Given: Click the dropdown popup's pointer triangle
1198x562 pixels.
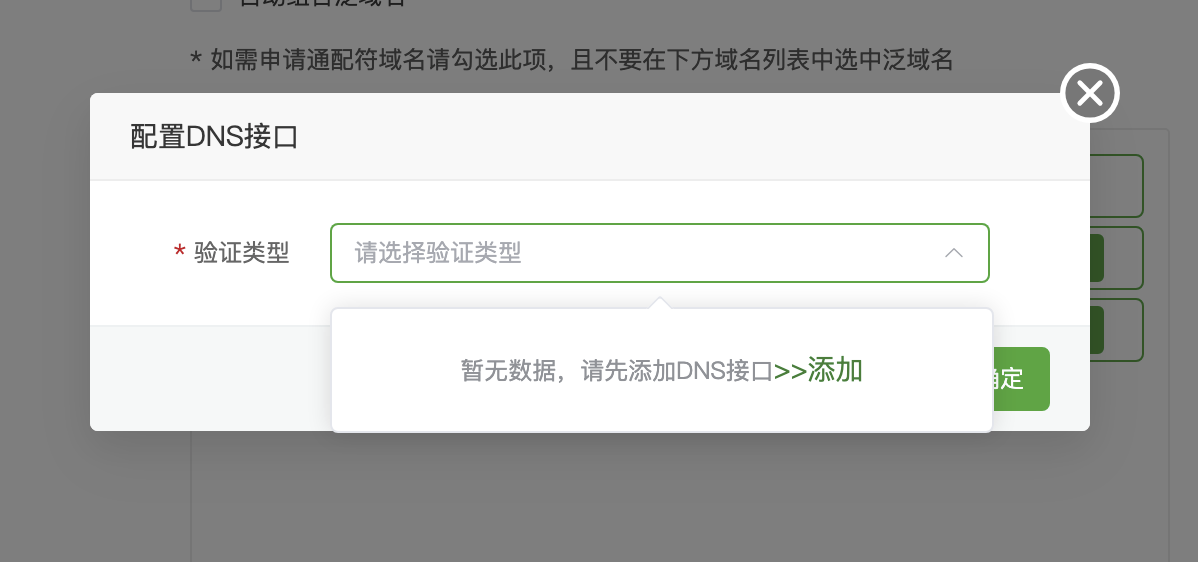Looking at the screenshot, I should click(x=660, y=303).
